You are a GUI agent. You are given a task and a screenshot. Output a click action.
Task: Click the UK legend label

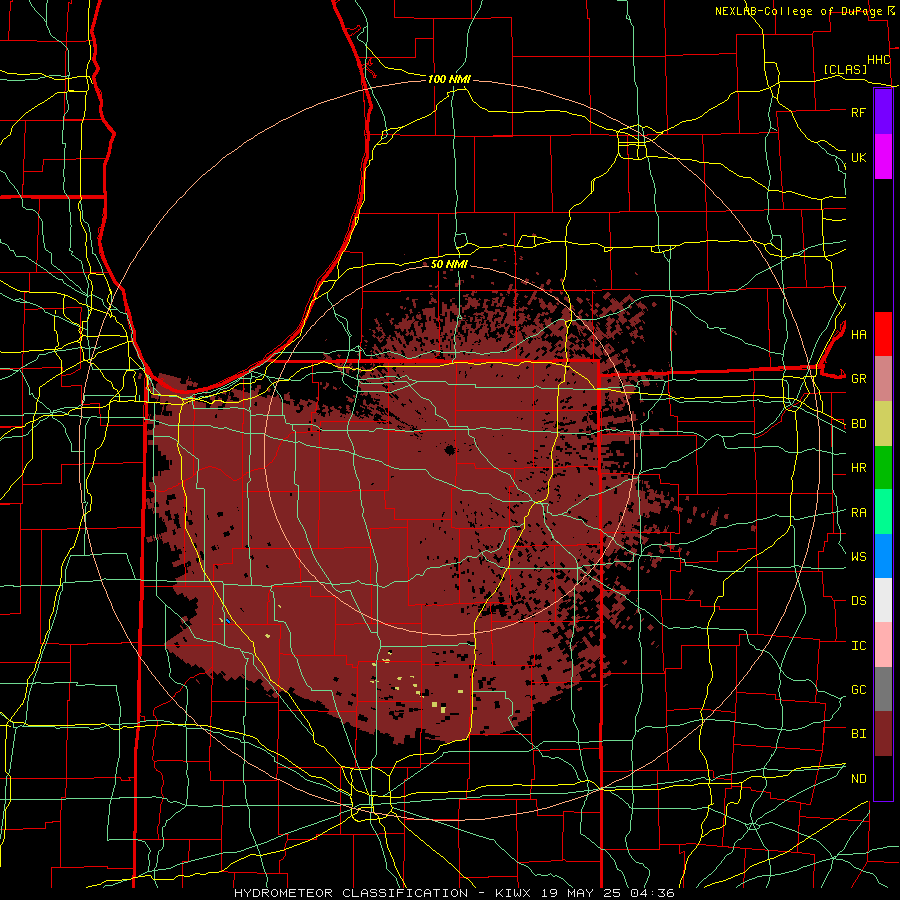click(x=858, y=157)
